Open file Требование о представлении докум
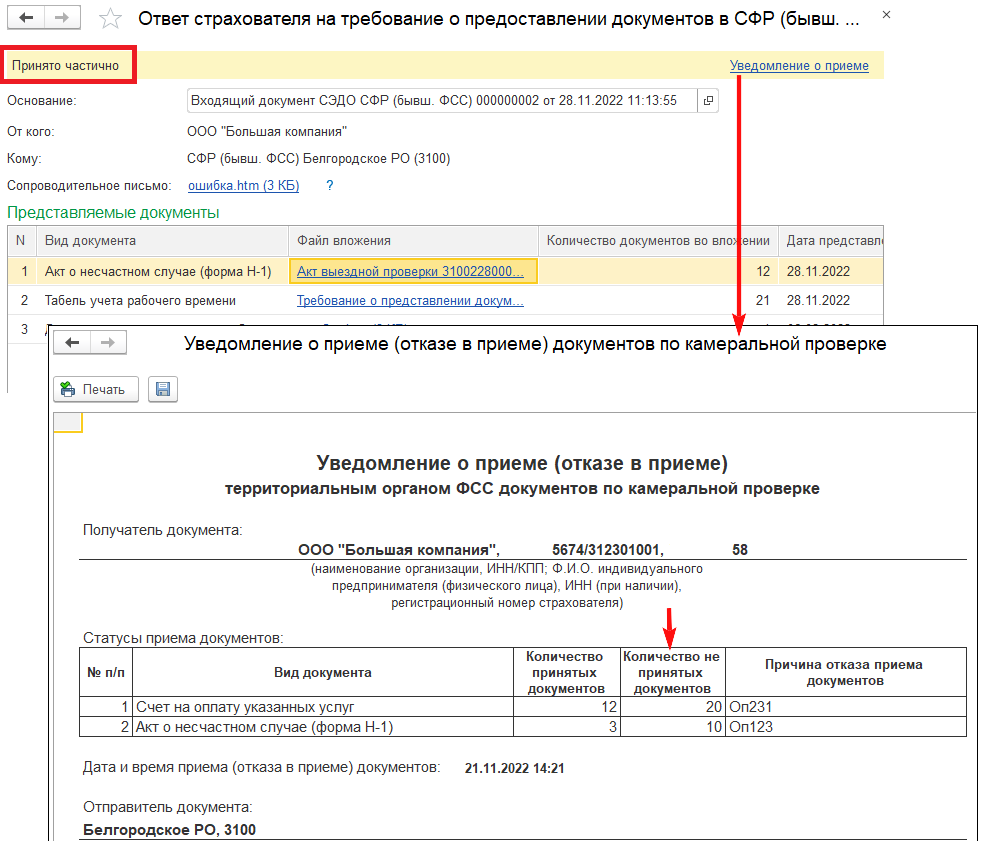This screenshot has height=841, width=991. tap(410, 301)
